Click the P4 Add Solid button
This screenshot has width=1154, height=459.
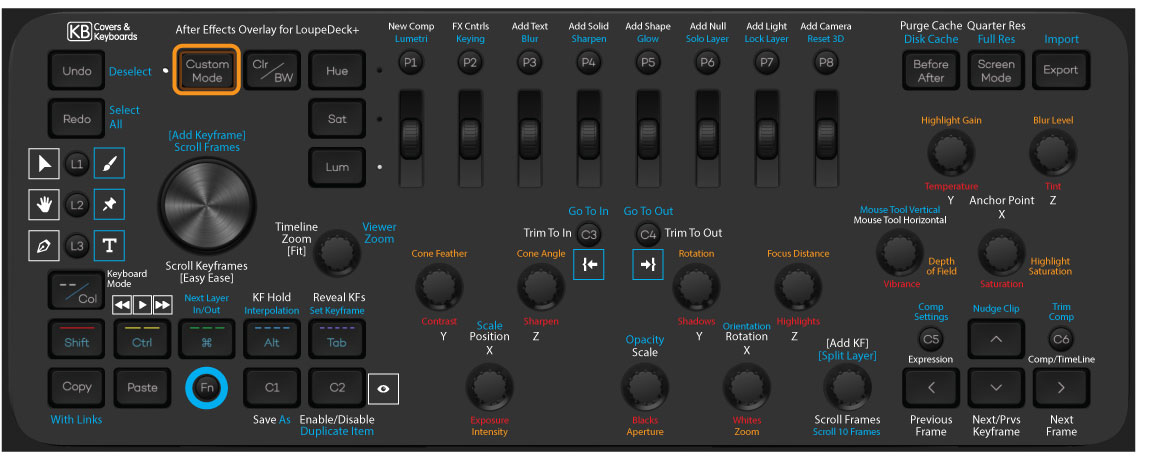[588, 63]
